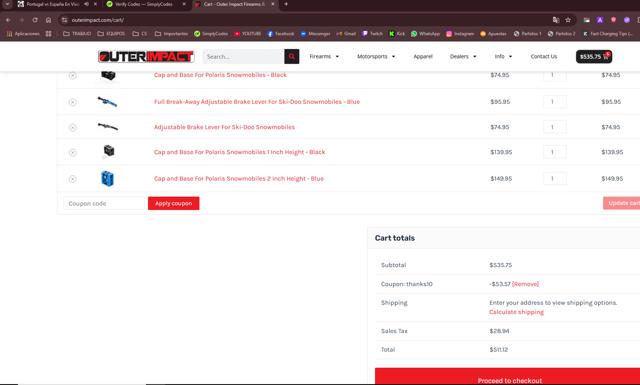Open the Messenger bookmark
Screen dimensions: 640x385
click(x=316, y=33)
